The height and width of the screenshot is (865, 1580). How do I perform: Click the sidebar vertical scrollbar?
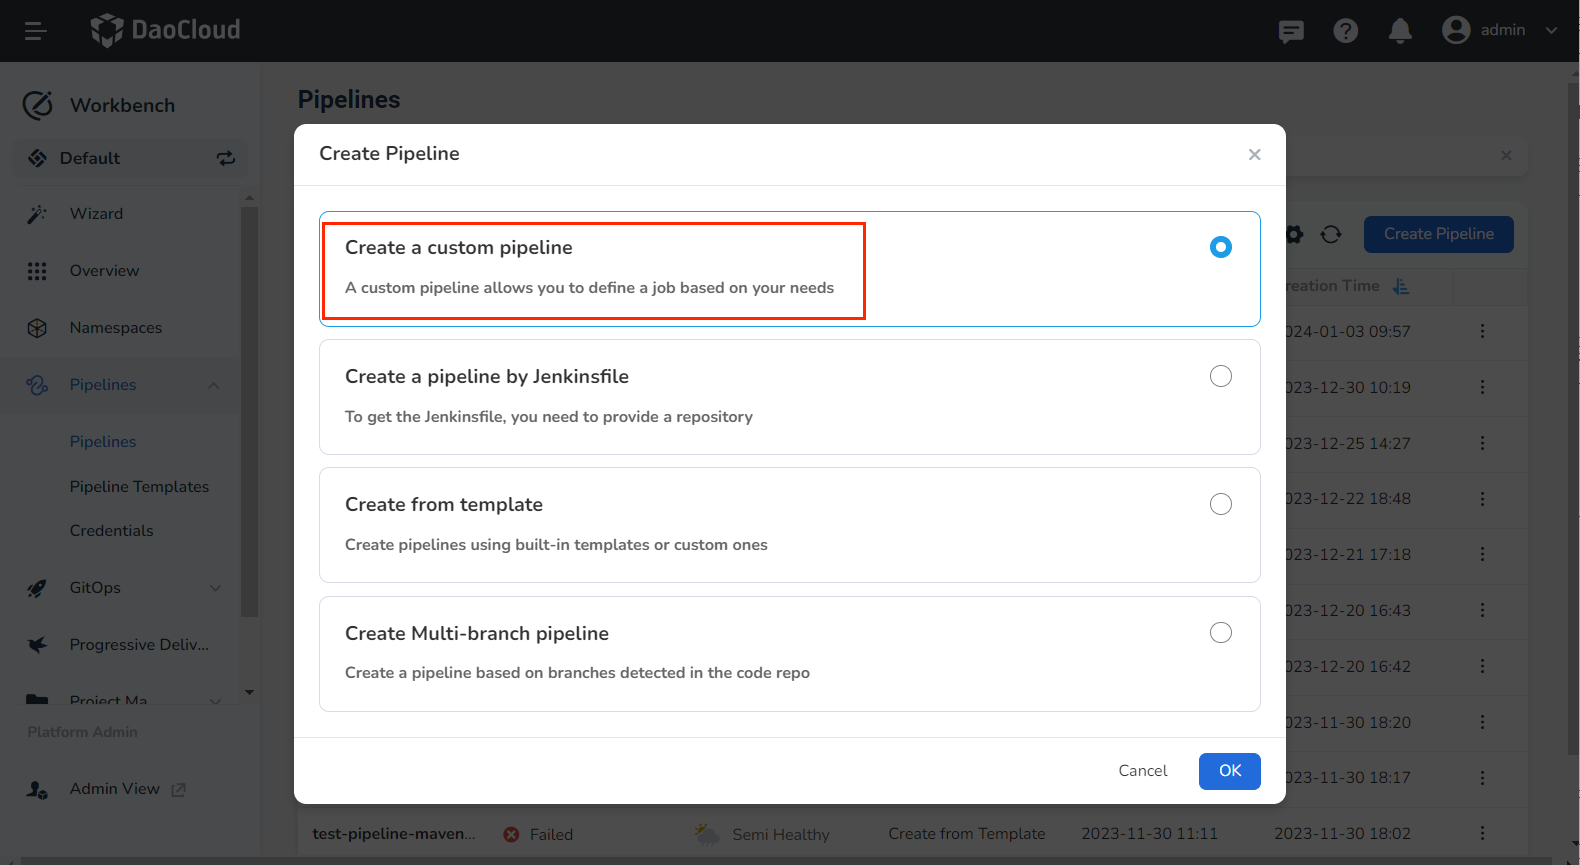[250, 410]
